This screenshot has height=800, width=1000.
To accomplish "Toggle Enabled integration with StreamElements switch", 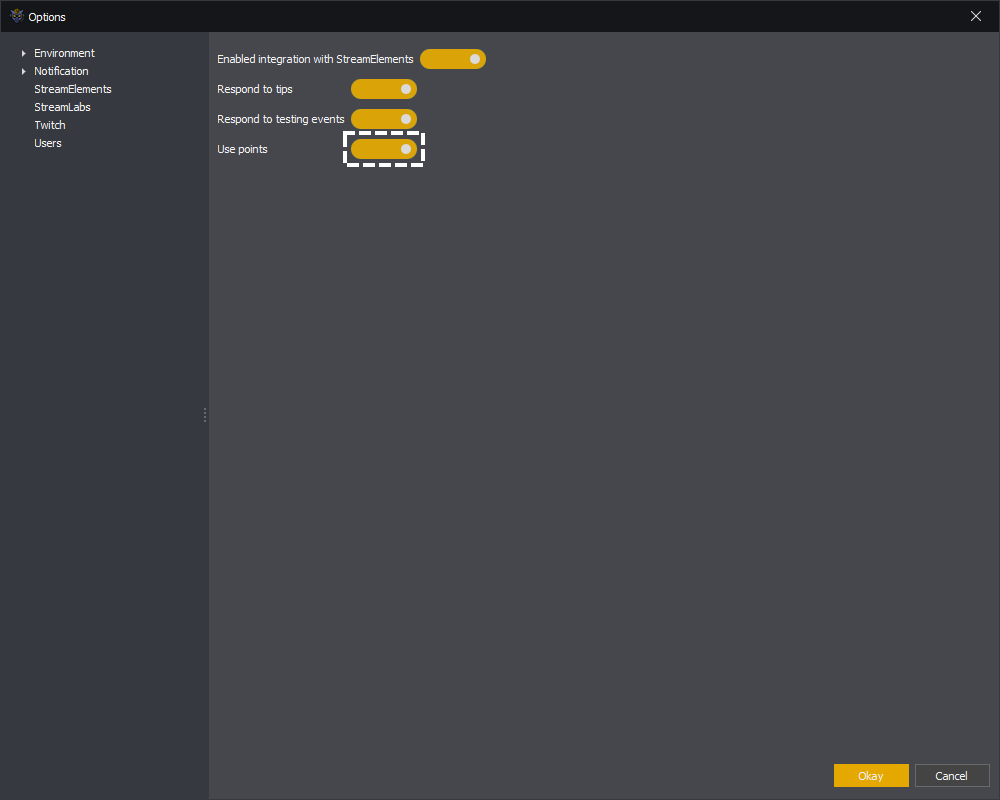I will (453, 59).
